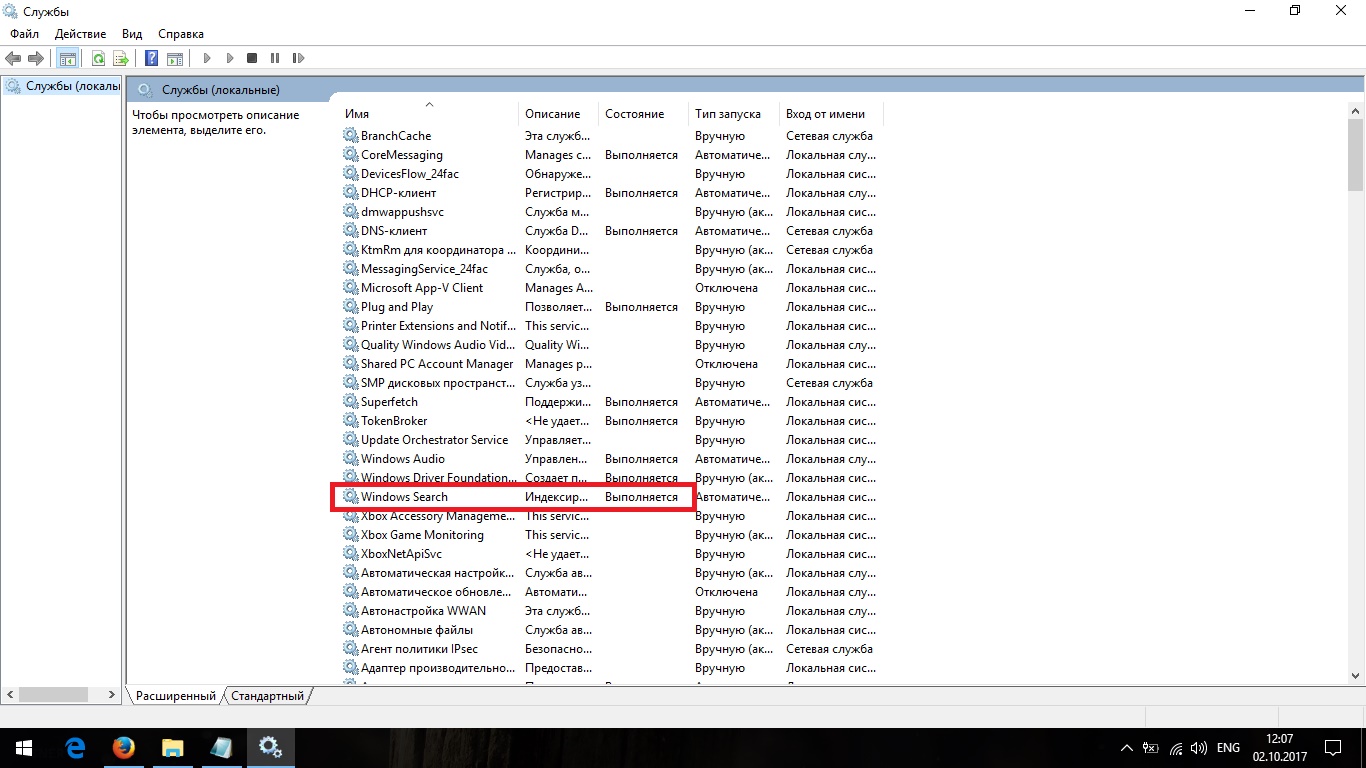Viewport: 1366px width, 768px height.
Task: Click the Wi-Fi network tray icon
Action: (x=1175, y=748)
